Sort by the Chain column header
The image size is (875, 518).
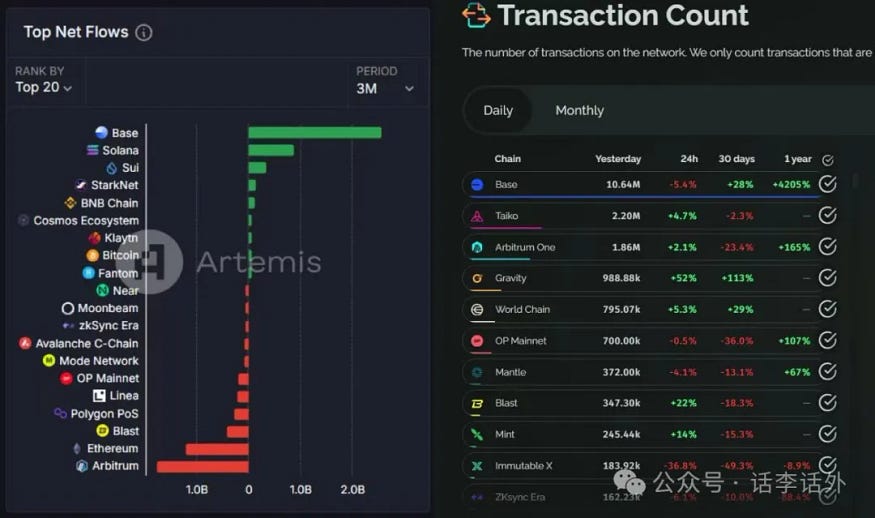507,159
